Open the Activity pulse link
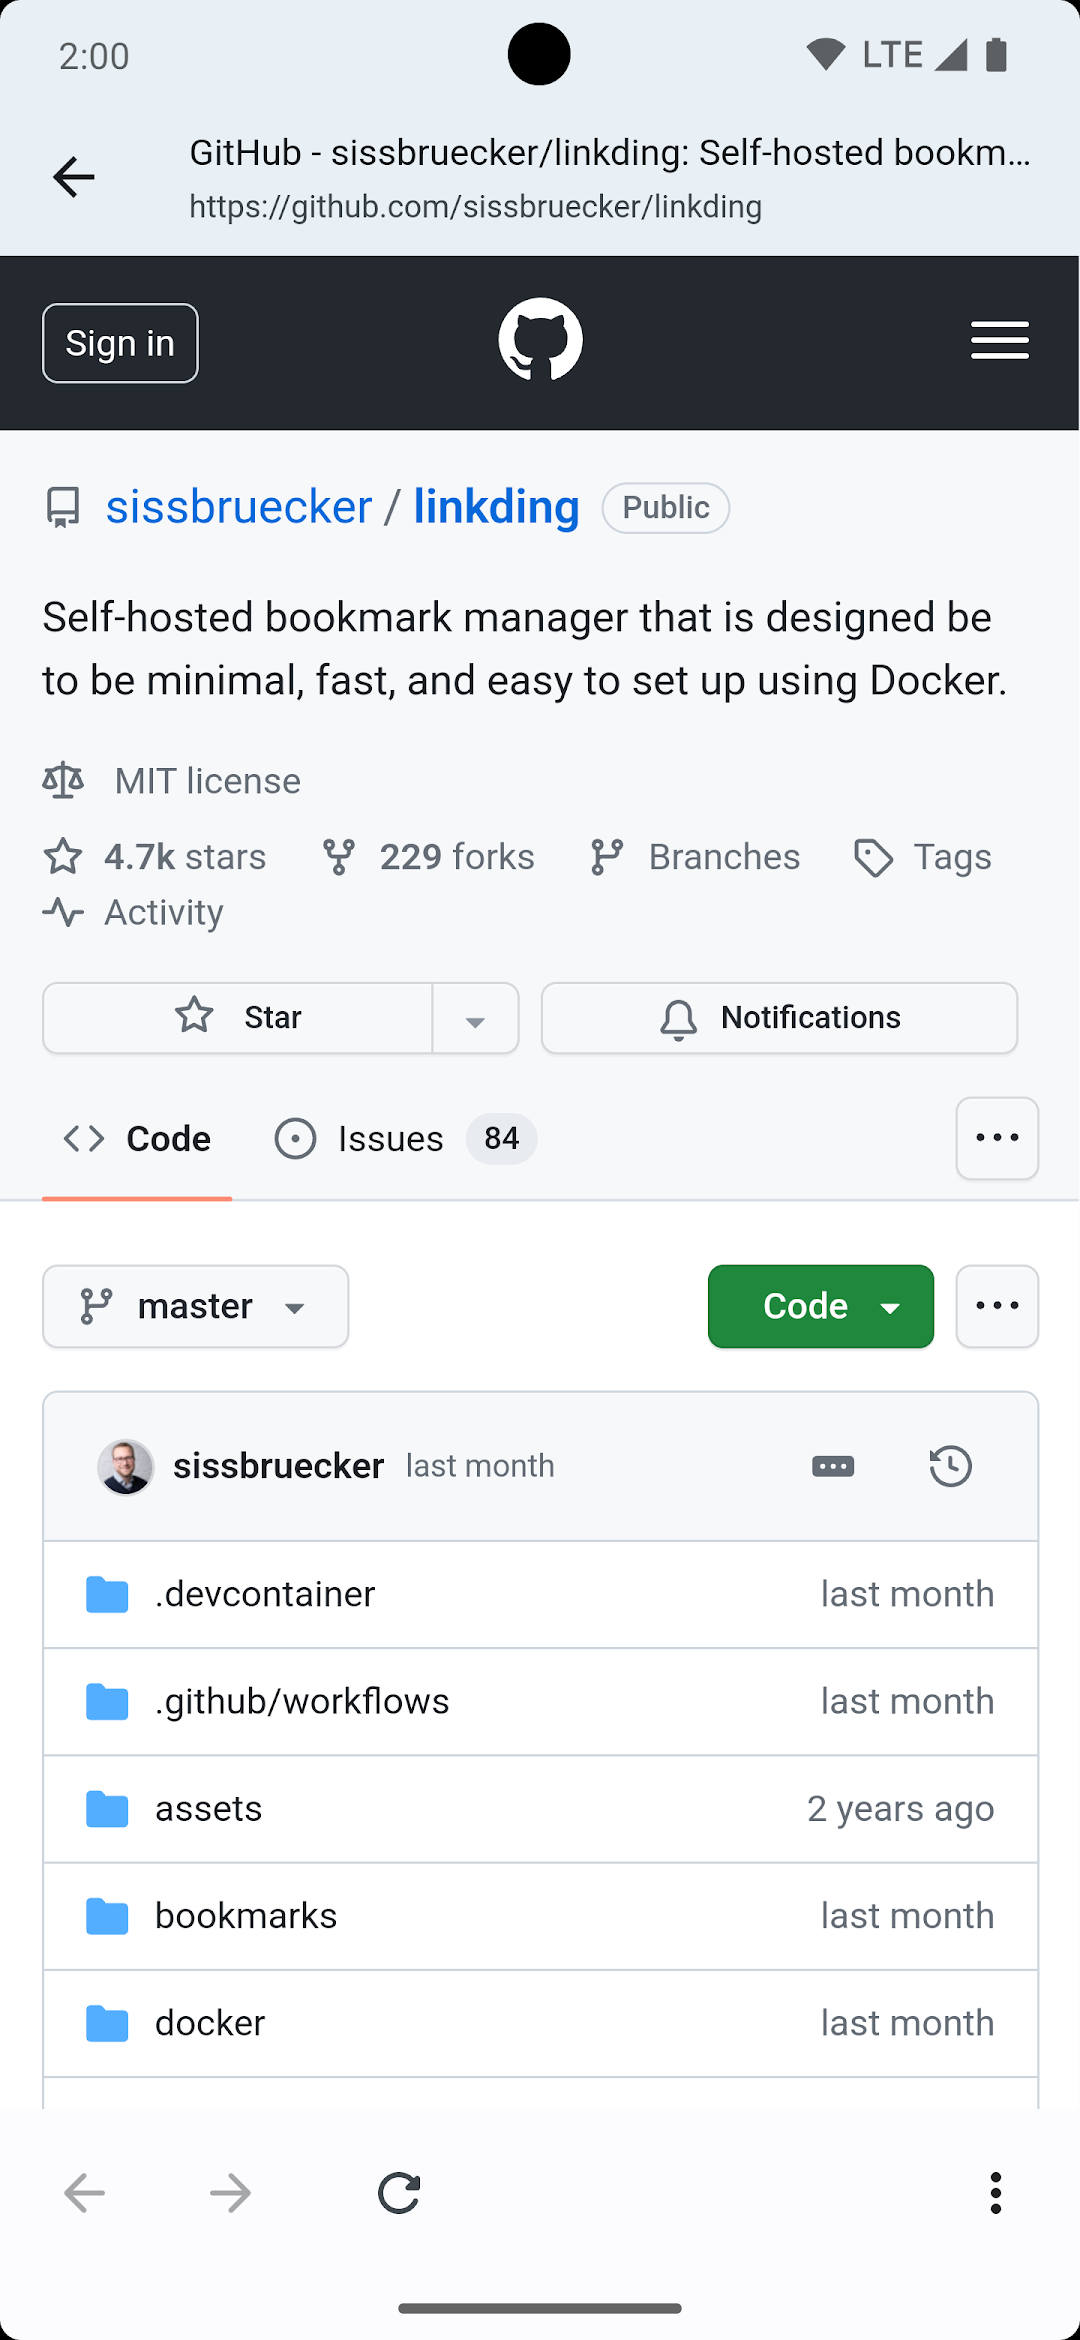This screenshot has width=1080, height=2340. click(133, 912)
